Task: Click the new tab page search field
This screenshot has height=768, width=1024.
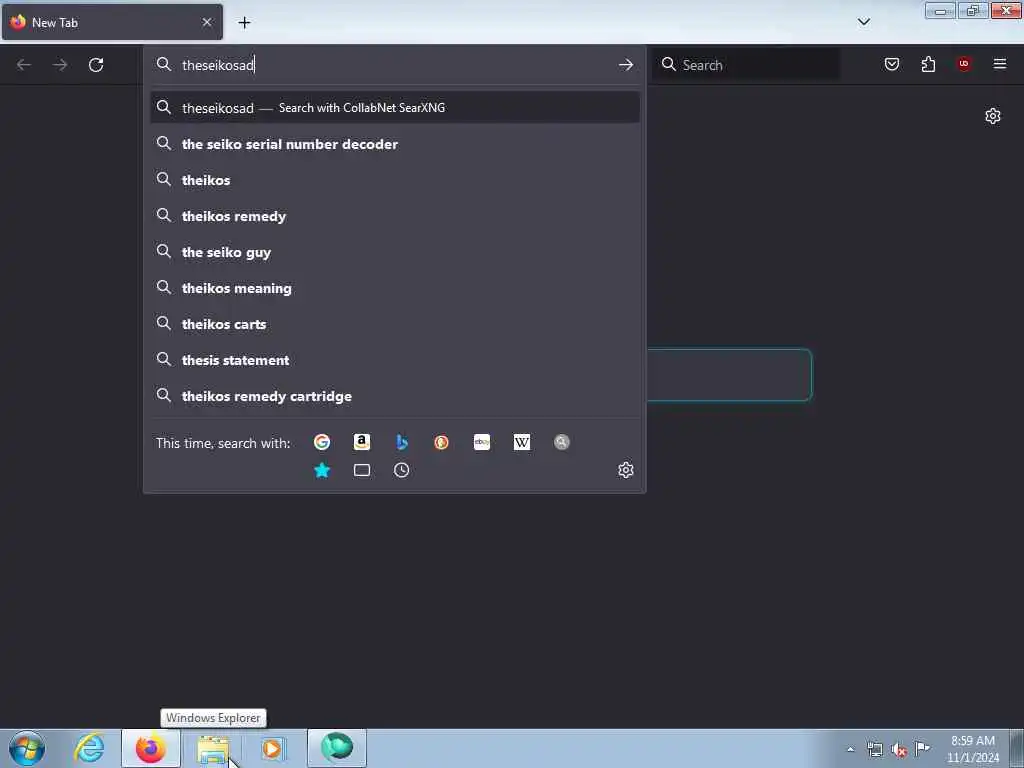Action: 729,375
